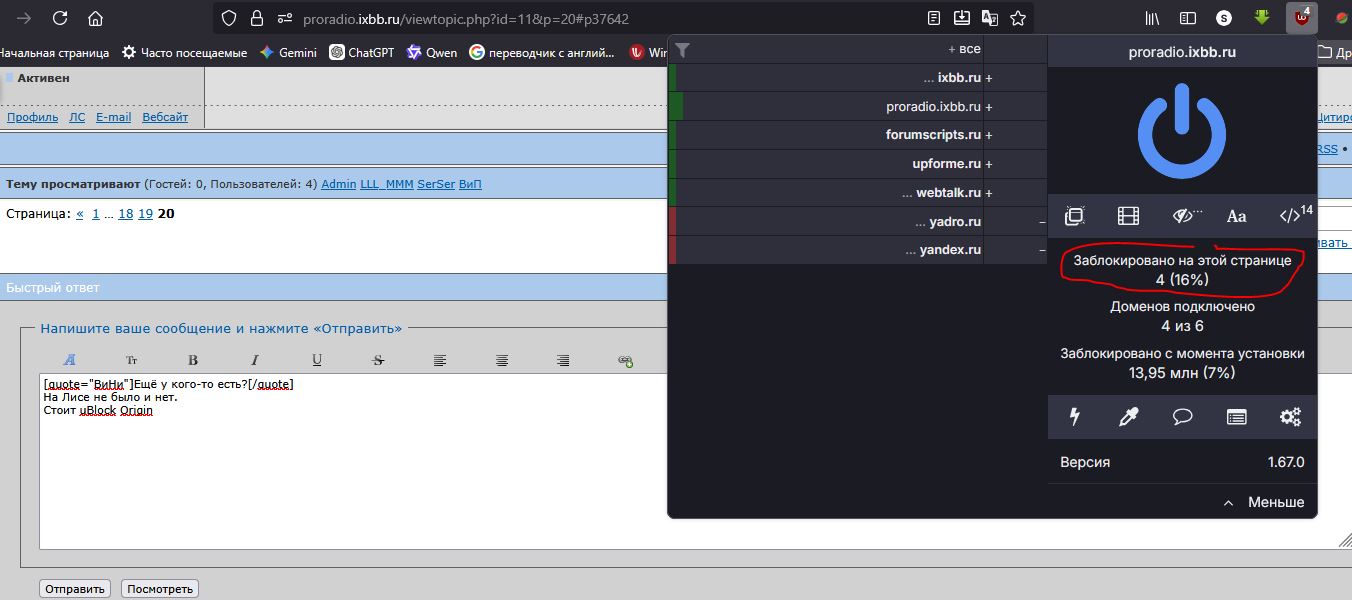Toggle popup blocking in uBlock panel
Viewport: 1352px width, 600px height.
[x=1075, y=216]
